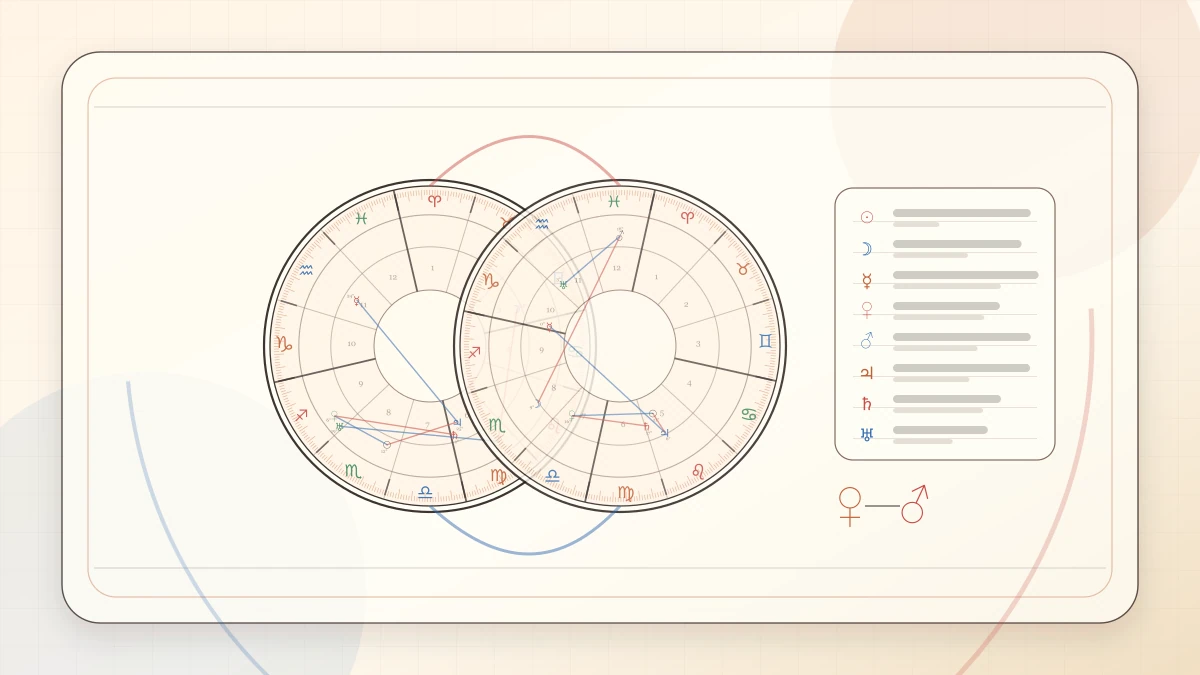Click house number 9 in the left chart
This screenshot has width=1200, height=675.
pyautogui.click(x=361, y=384)
